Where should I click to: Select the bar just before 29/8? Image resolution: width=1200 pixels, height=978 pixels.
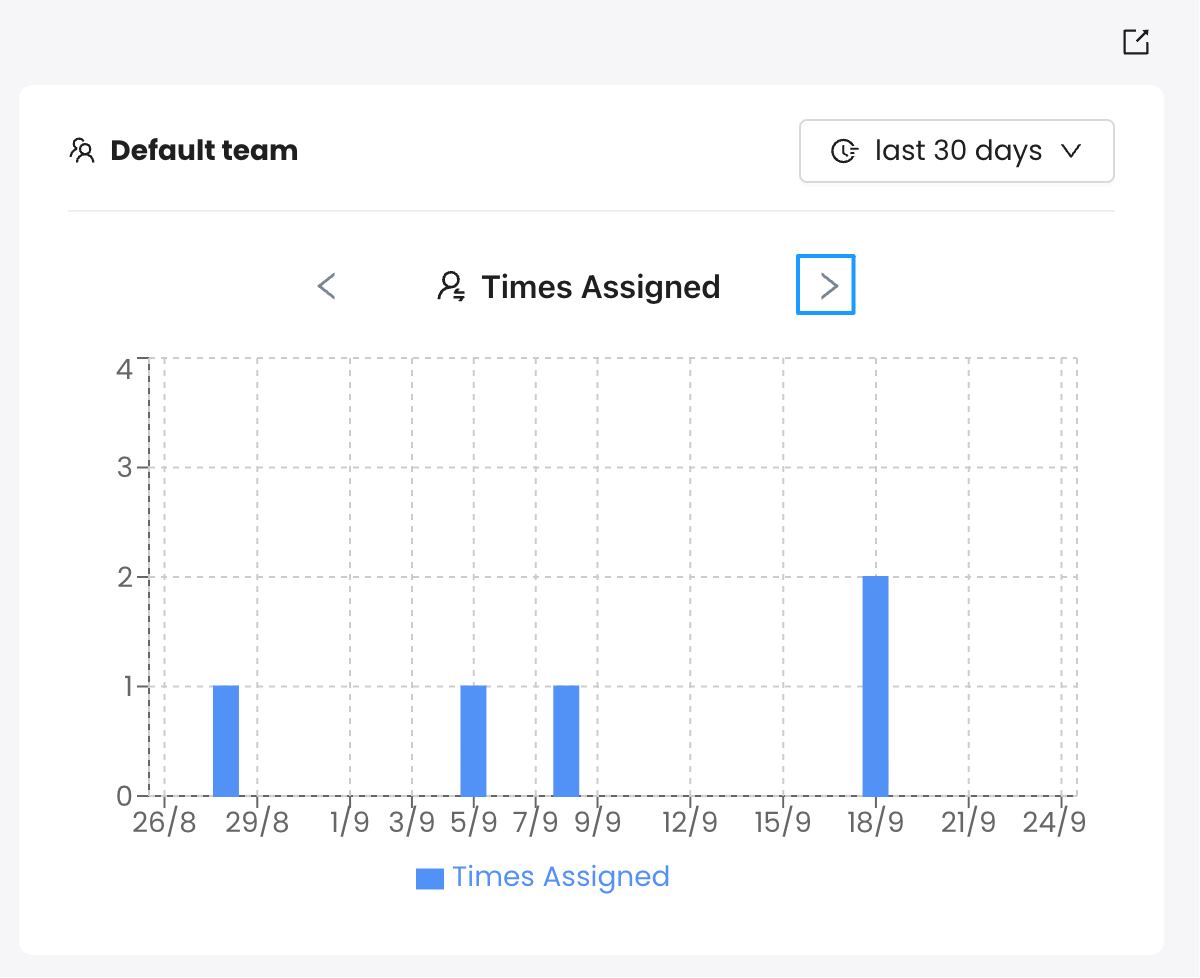226,741
